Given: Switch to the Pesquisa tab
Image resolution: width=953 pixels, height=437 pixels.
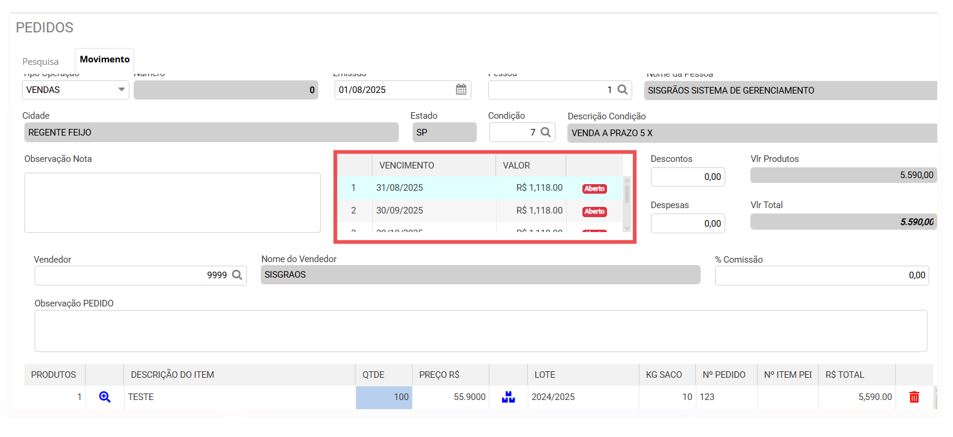Looking at the screenshot, I should click(41, 61).
